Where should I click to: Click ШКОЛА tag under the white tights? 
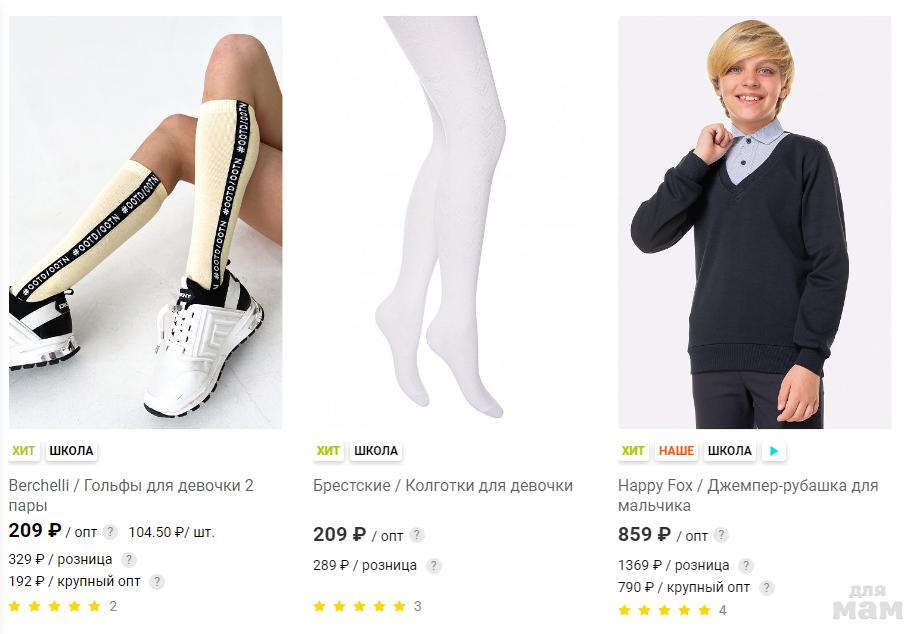(x=376, y=451)
